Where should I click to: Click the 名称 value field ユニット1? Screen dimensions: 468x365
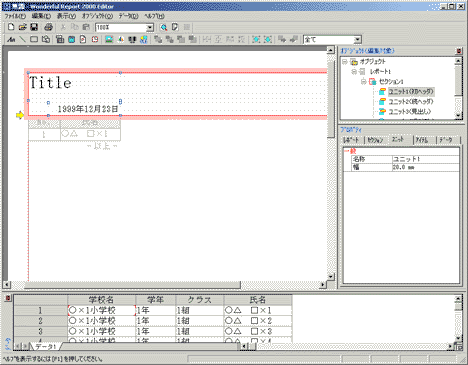point(426,159)
